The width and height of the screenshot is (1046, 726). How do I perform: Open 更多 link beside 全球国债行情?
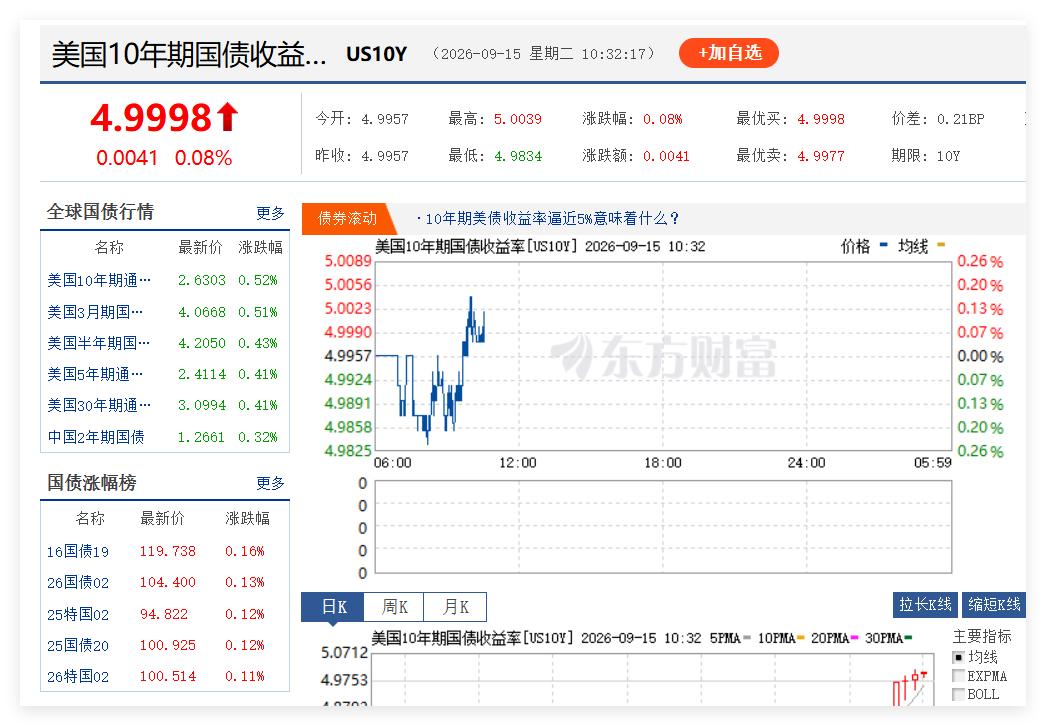pos(270,213)
